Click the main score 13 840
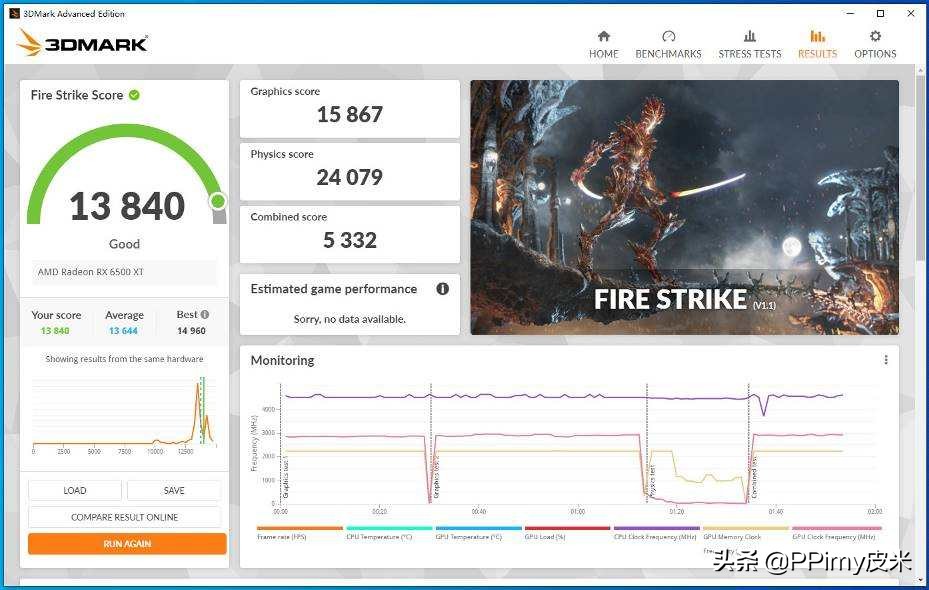Image resolution: width=929 pixels, height=590 pixels. (x=127, y=206)
